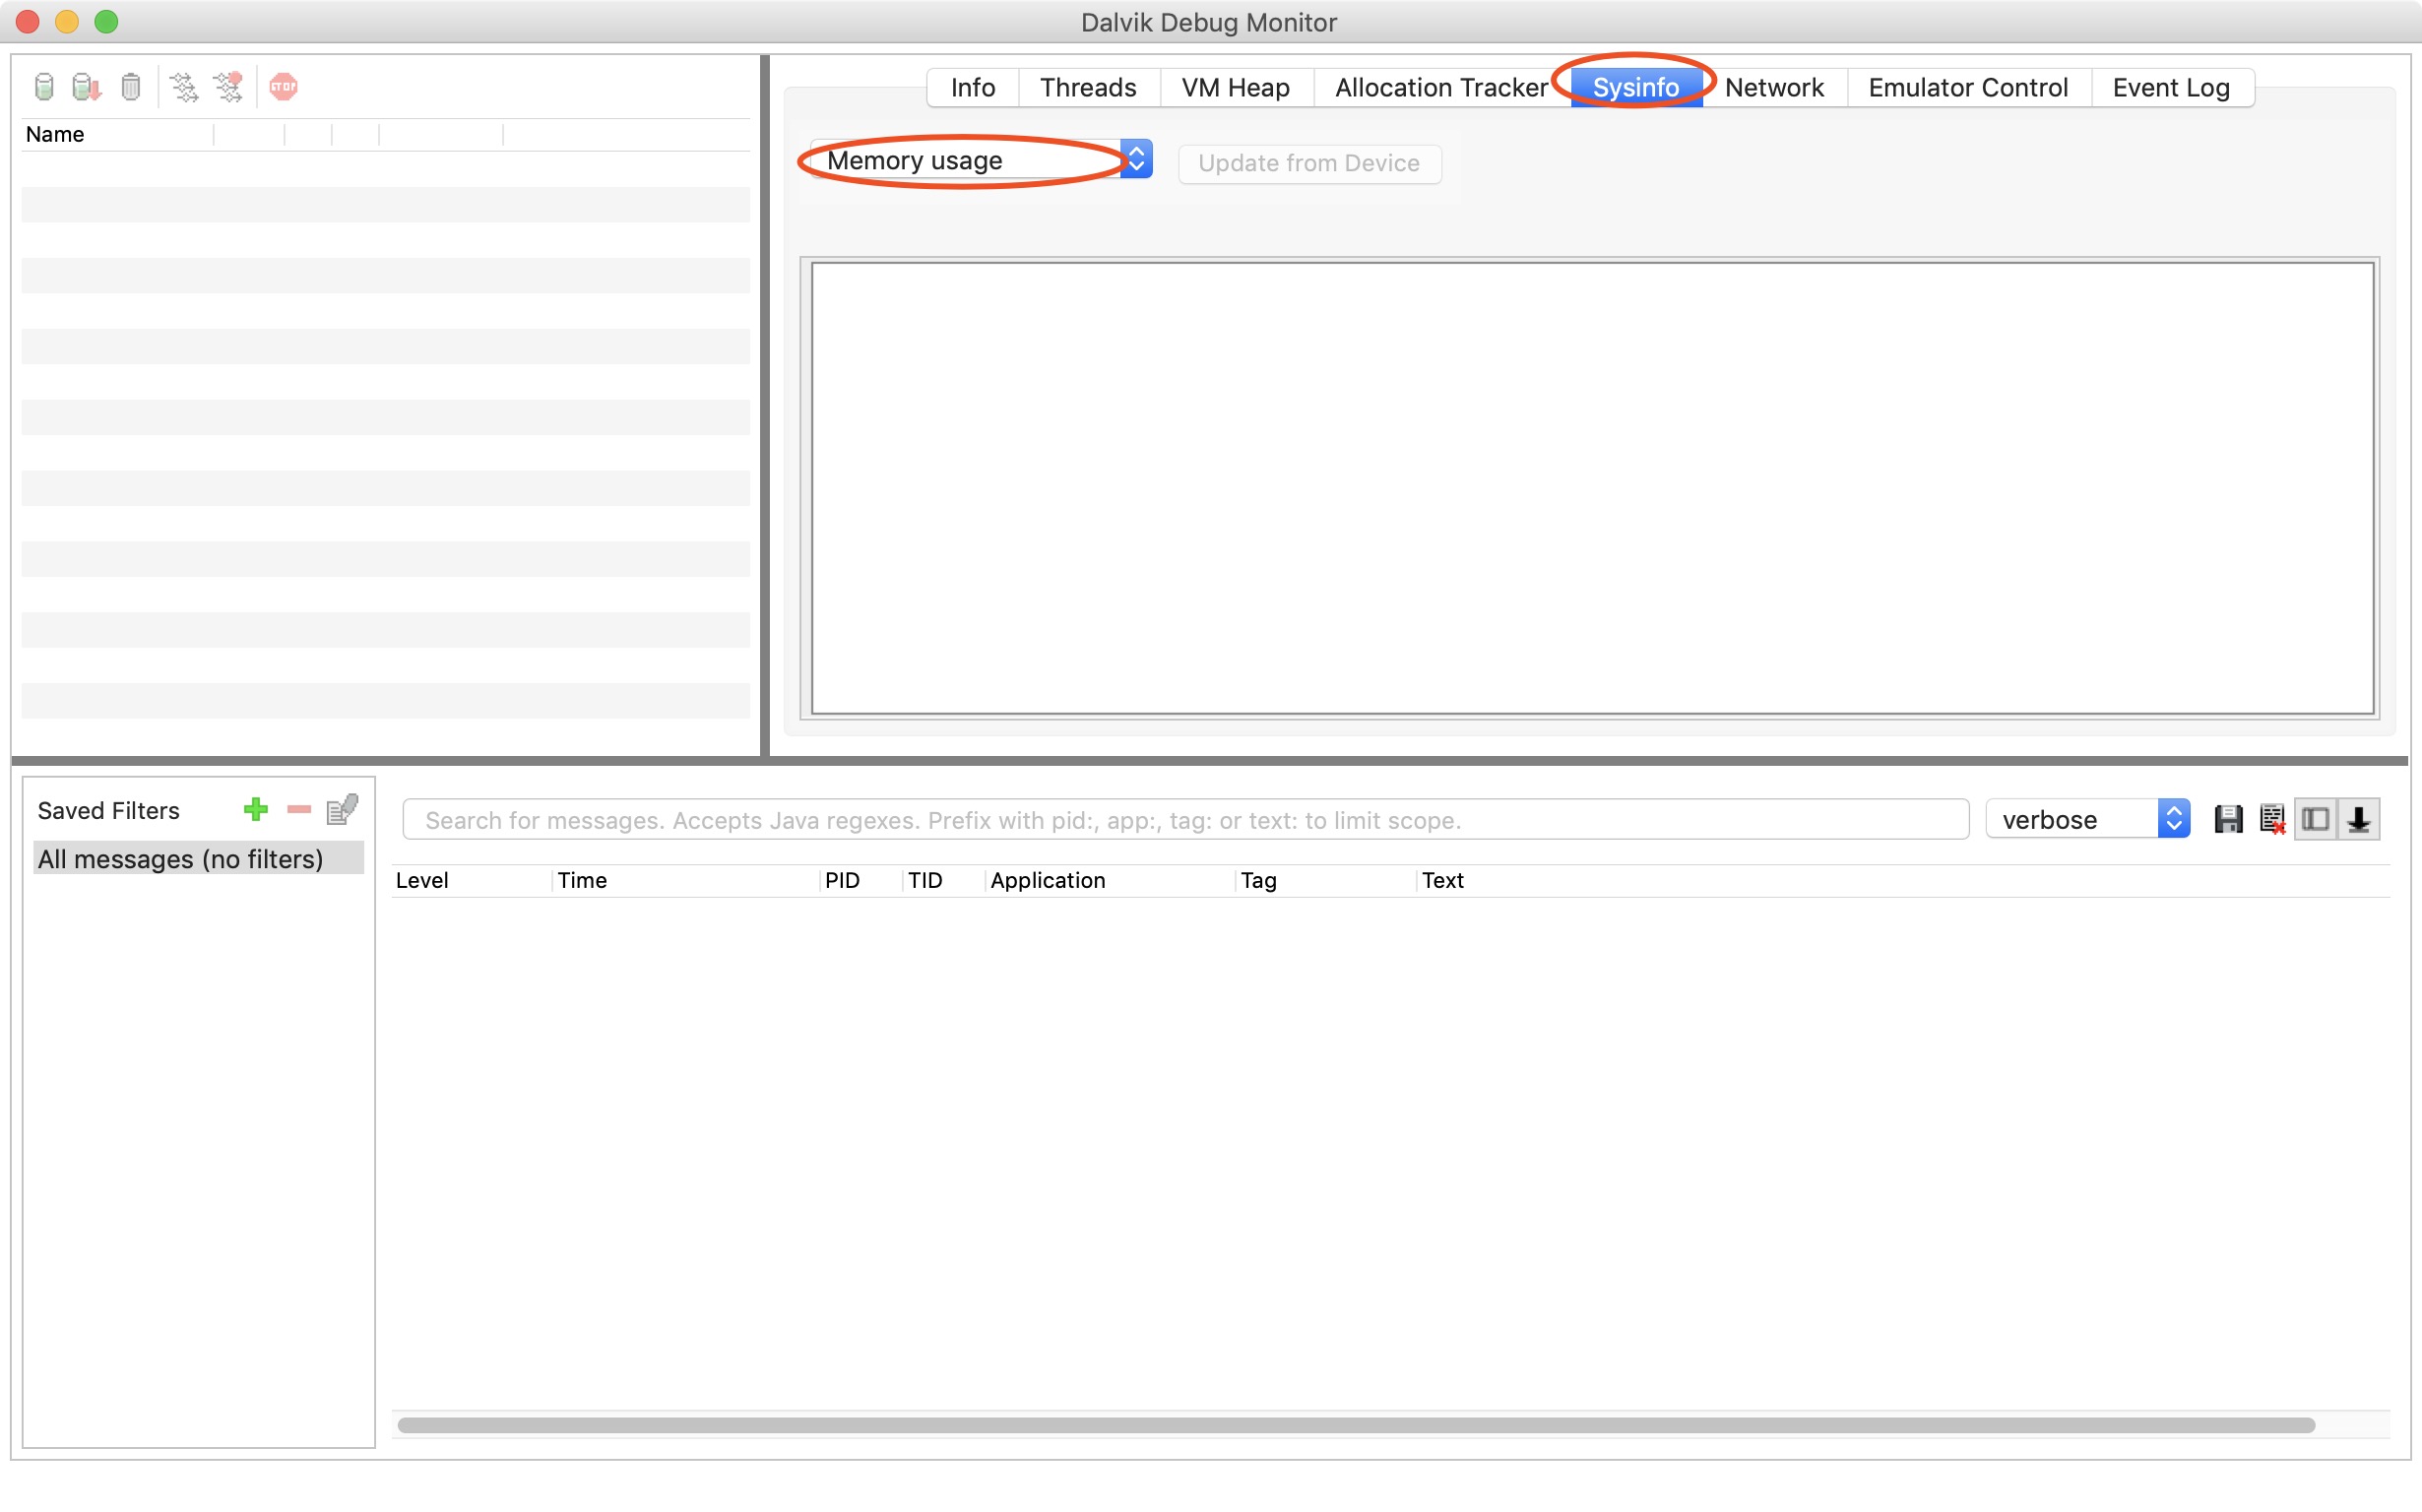
Task: Open the Event Log tab
Action: (x=2171, y=87)
